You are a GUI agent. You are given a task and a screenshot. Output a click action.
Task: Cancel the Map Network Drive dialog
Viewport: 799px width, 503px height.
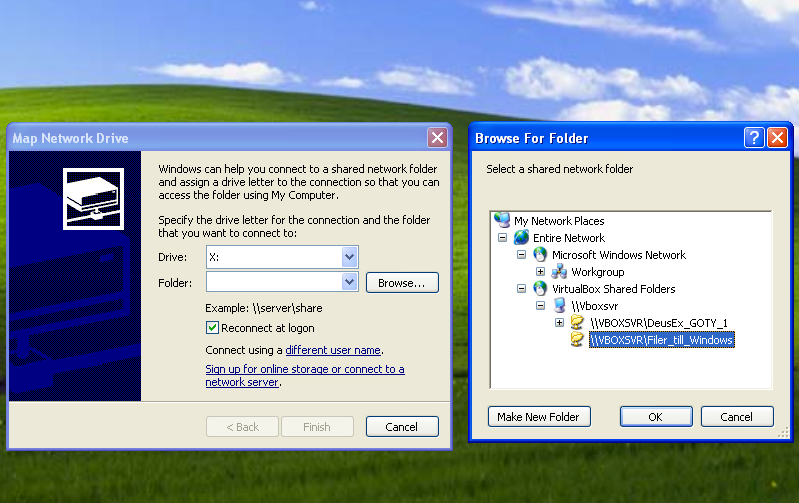(402, 427)
